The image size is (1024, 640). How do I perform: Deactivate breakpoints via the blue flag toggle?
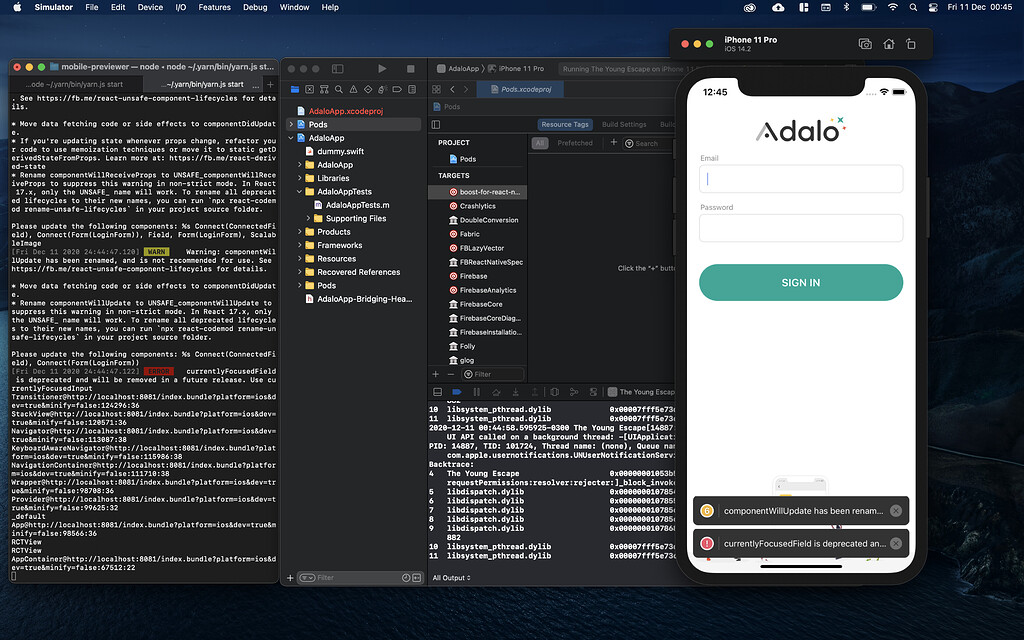(x=455, y=392)
